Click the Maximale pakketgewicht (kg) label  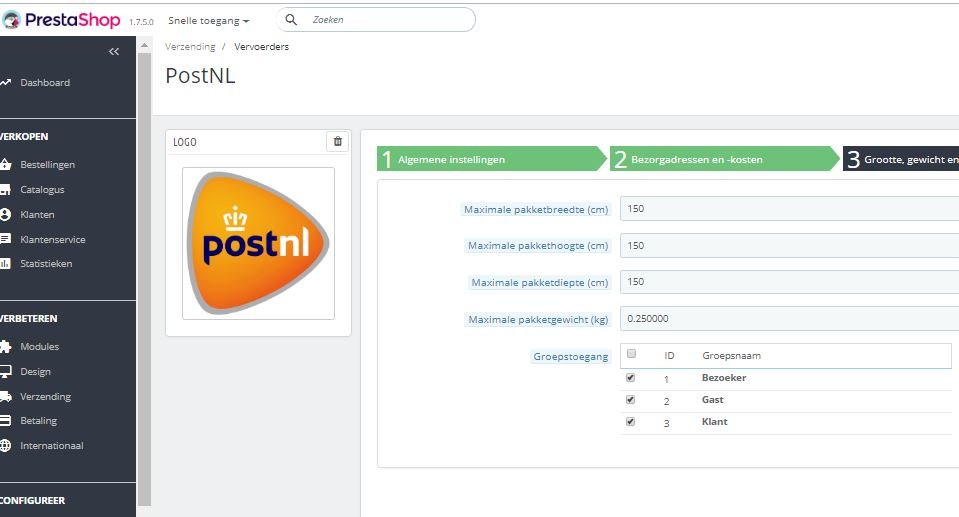[538, 319]
